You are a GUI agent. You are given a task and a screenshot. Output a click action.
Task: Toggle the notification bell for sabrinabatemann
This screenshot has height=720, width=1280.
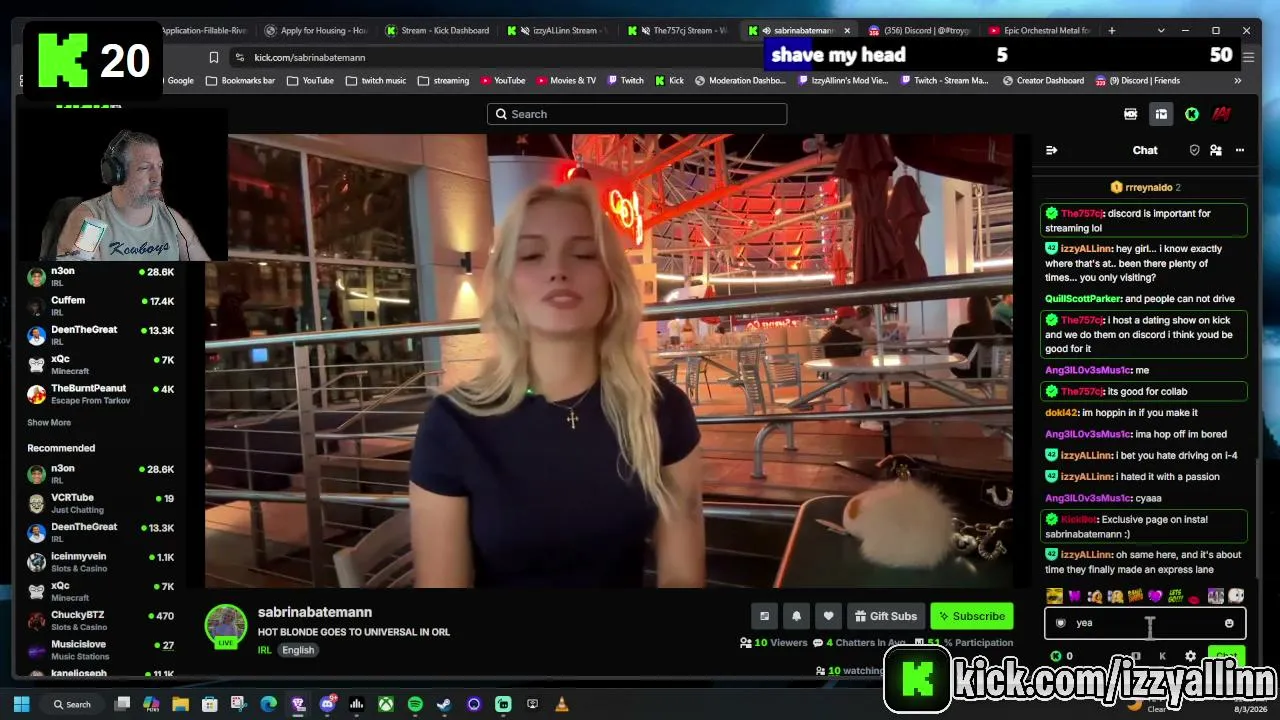[797, 616]
